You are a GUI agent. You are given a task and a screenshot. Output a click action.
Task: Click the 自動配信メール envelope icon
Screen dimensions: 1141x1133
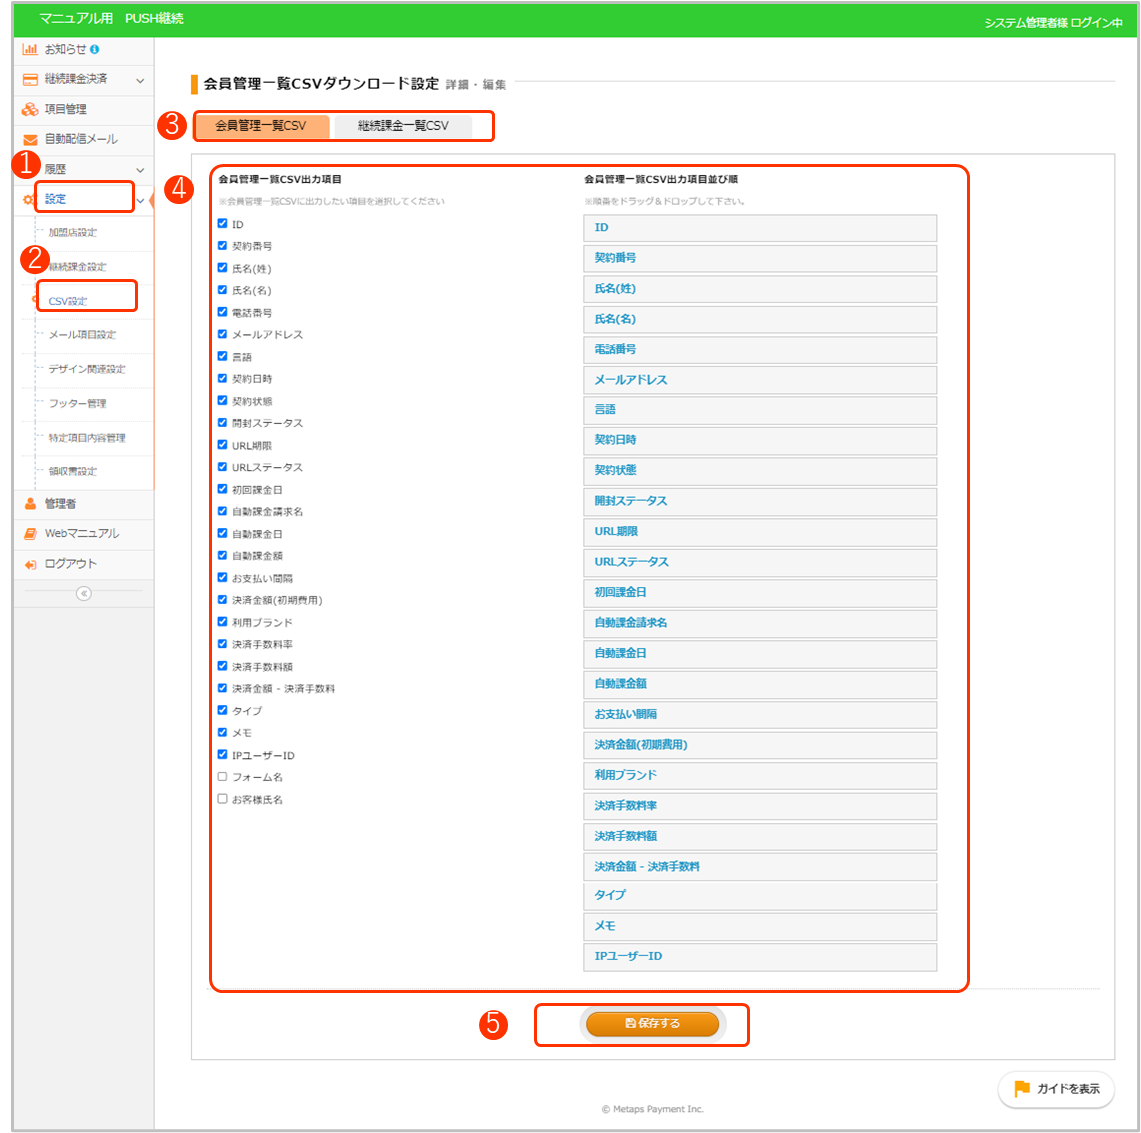pos(30,140)
